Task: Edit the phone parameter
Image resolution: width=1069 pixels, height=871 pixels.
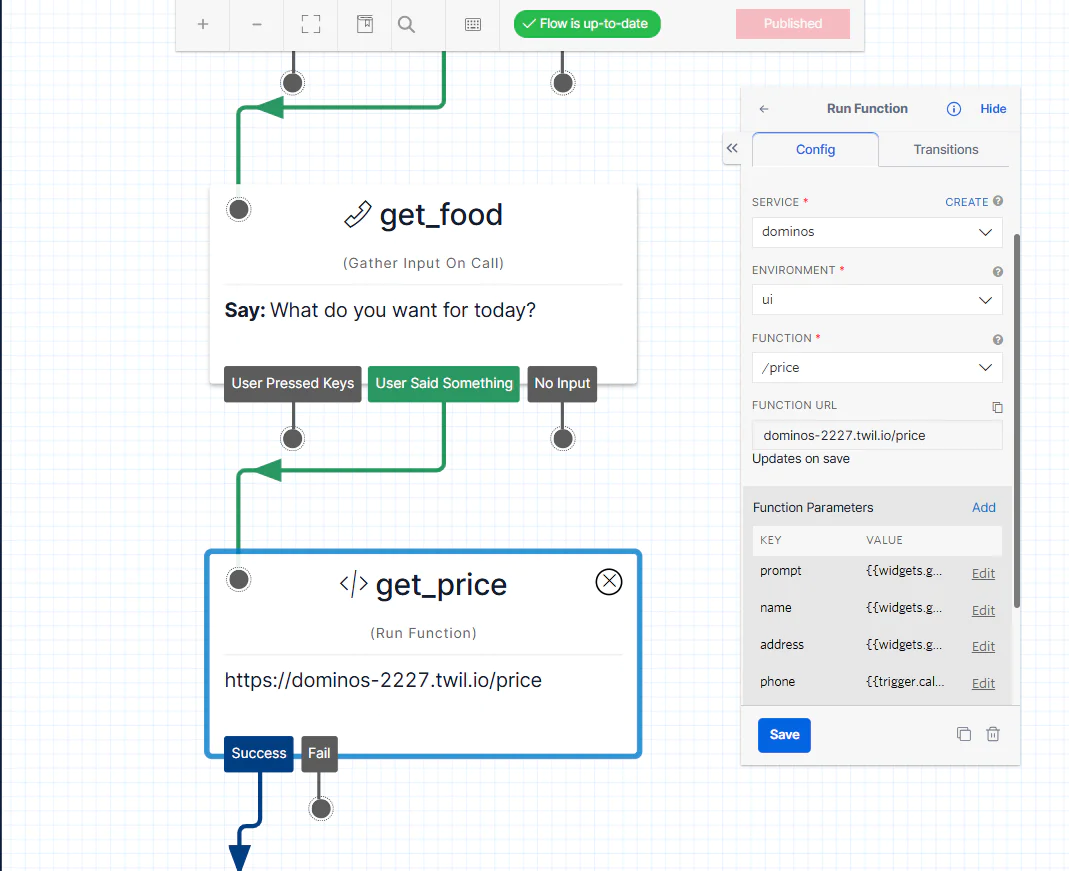Action: coord(983,684)
